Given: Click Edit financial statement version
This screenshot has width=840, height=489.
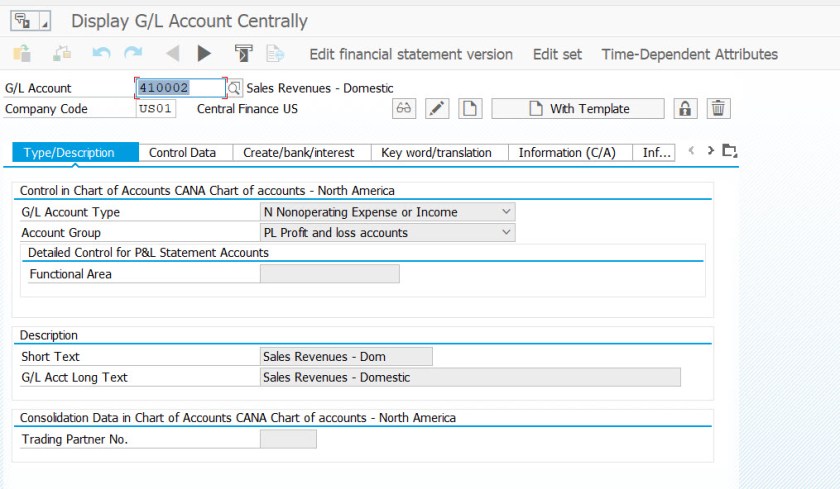Looking at the screenshot, I should (x=411, y=54).
